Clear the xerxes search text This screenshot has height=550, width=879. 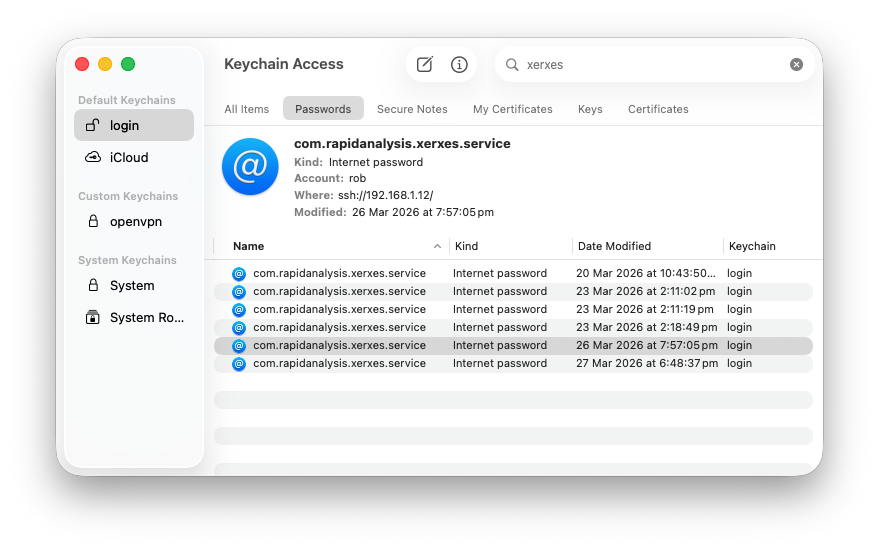[796, 64]
